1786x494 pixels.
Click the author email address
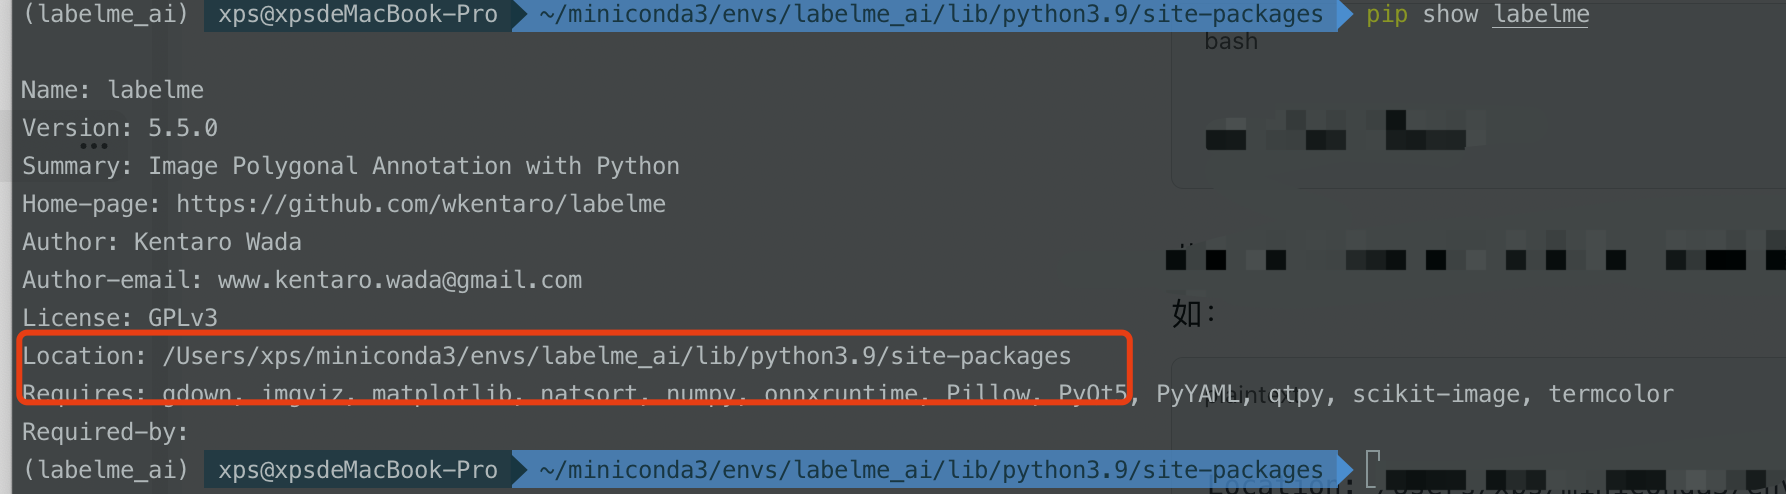pos(399,280)
